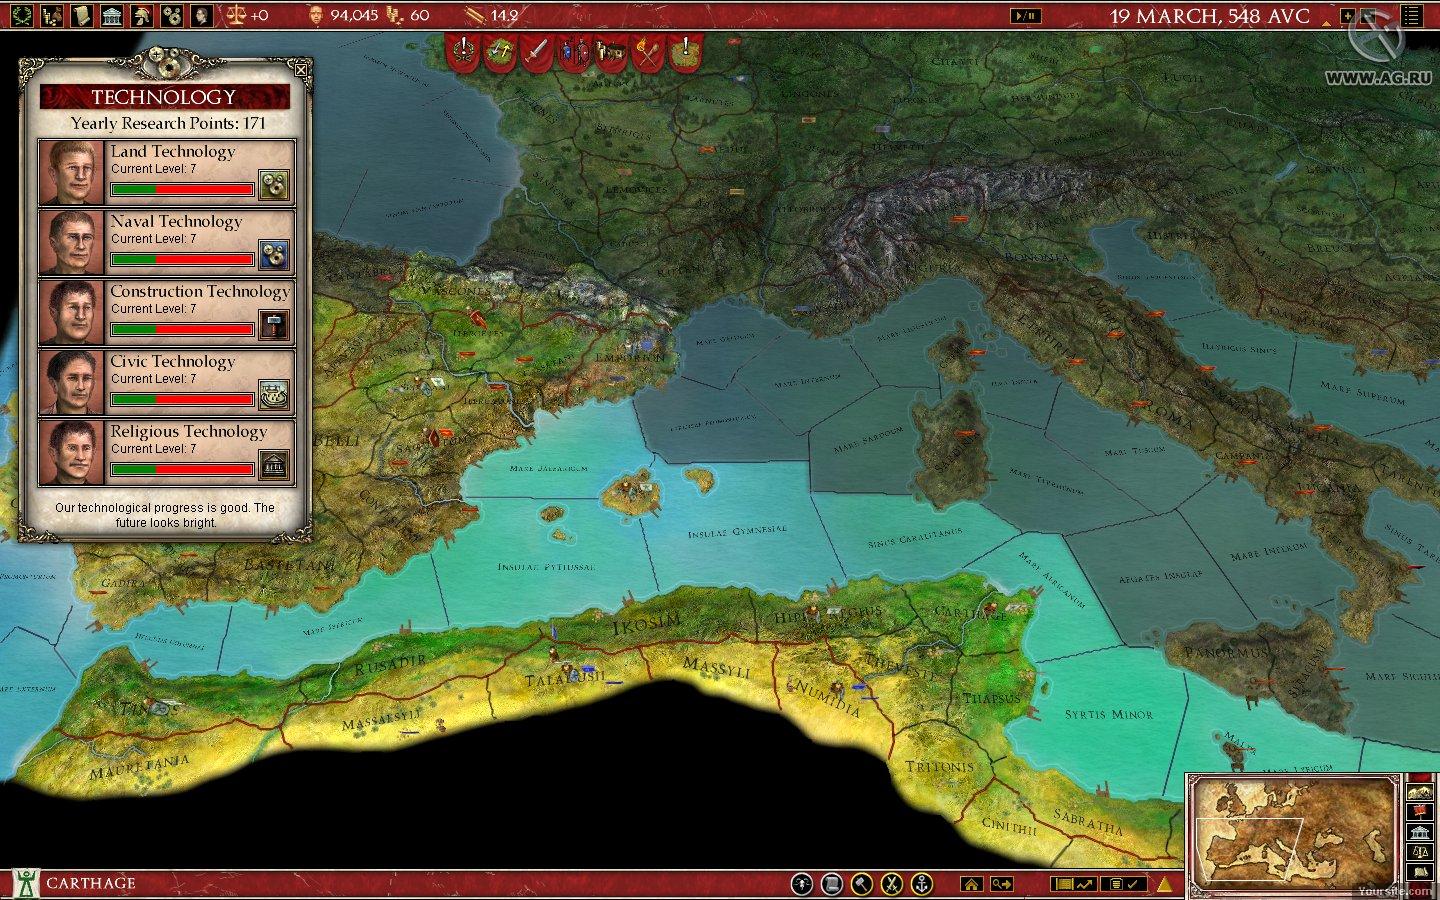
Task: Click the Civic Technology progress bar
Action: (x=182, y=399)
